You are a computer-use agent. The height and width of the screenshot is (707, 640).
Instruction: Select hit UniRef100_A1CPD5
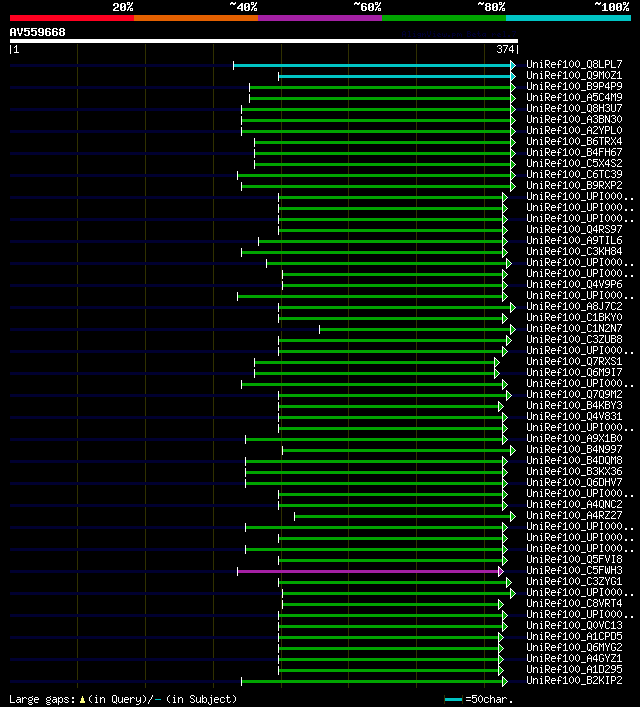pyautogui.click(x=574, y=636)
